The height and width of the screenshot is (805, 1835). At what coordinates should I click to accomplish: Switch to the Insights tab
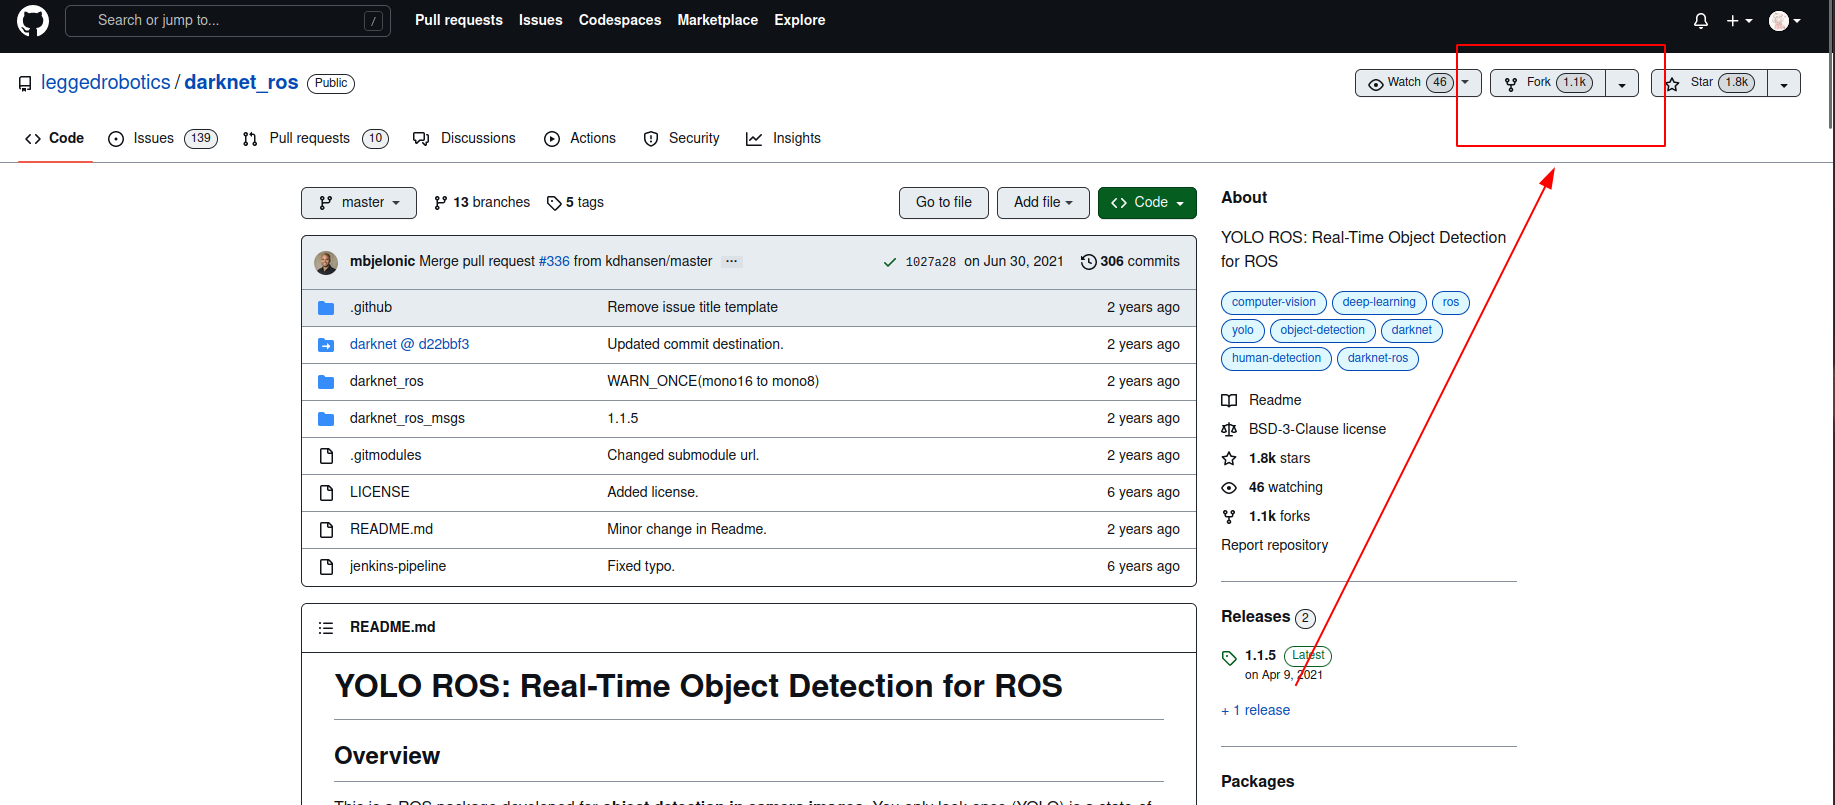click(784, 138)
